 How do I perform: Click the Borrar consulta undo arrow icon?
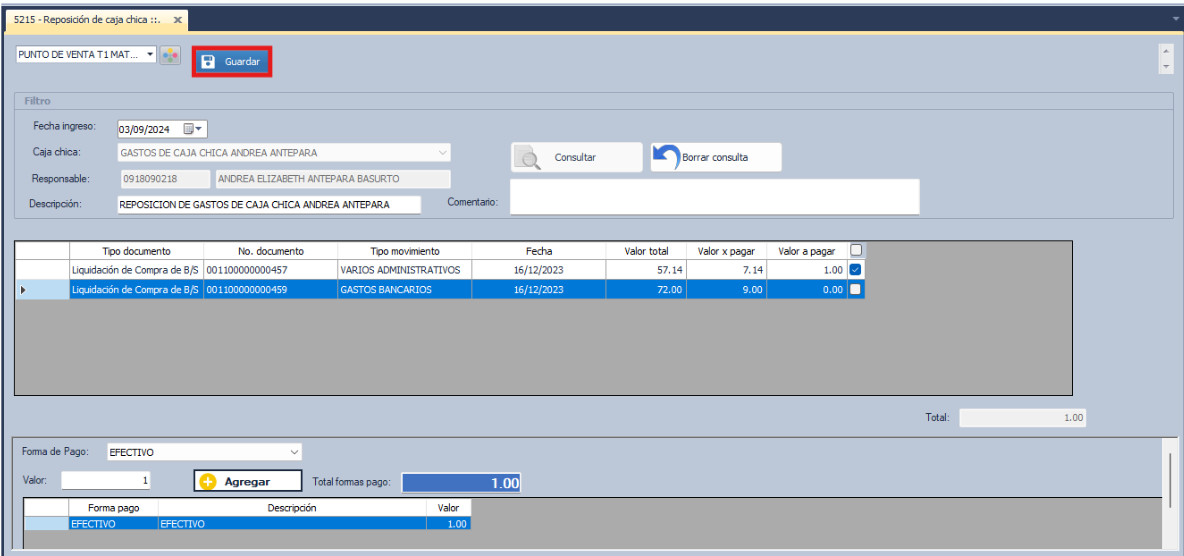point(667,158)
